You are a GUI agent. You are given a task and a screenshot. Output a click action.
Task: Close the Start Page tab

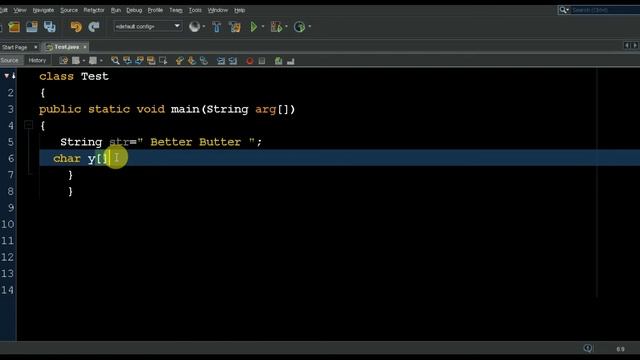(x=36, y=47)
